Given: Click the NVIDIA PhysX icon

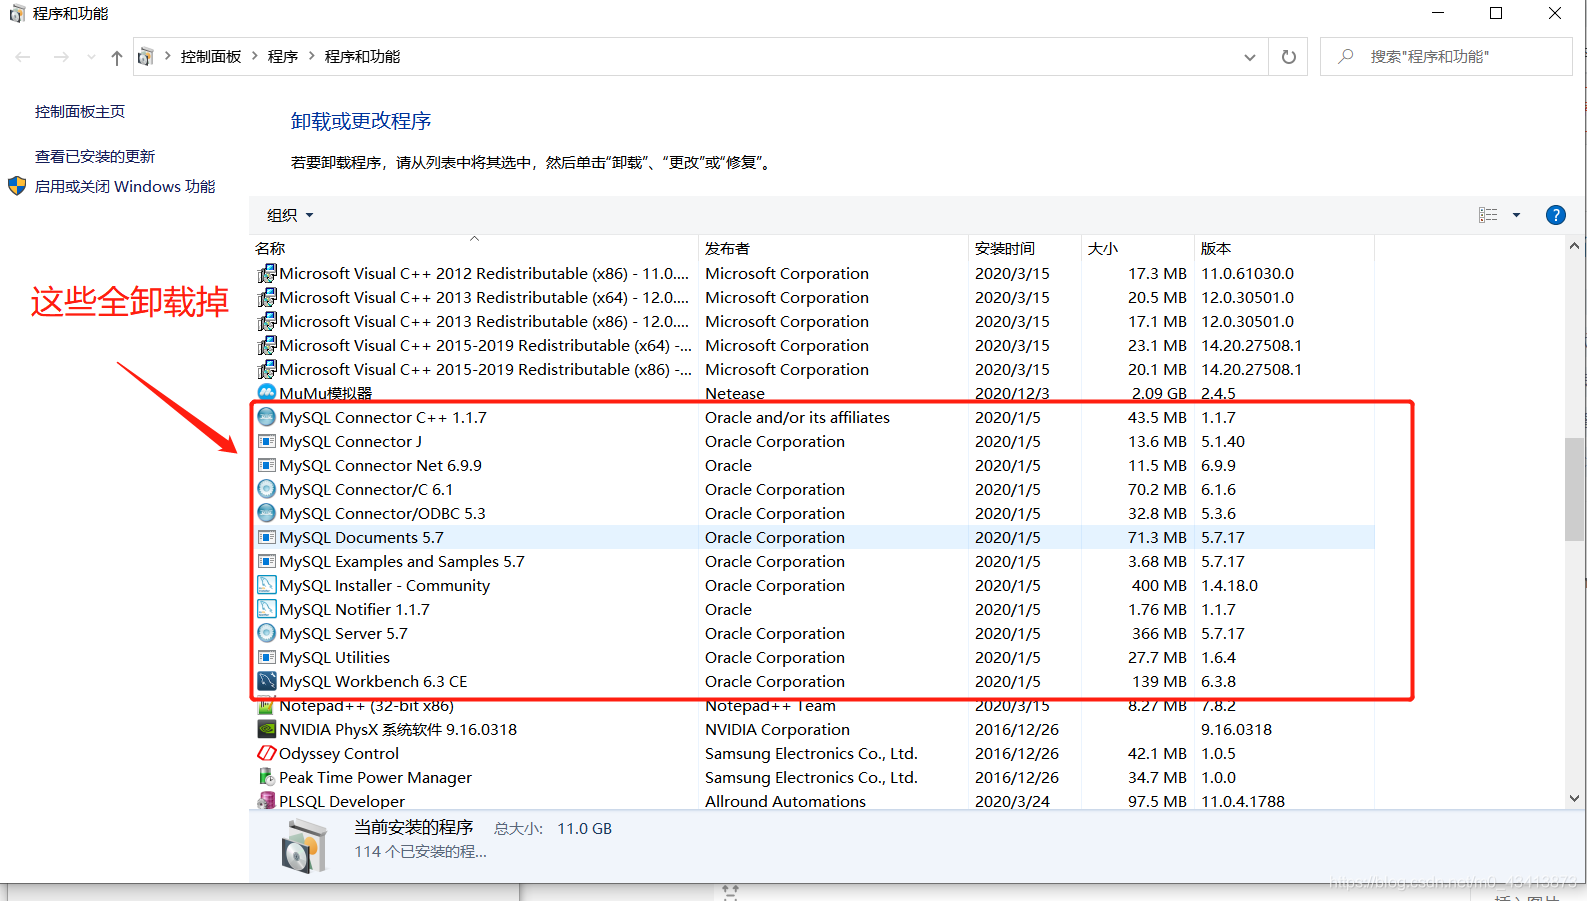Looking at the screenshot, I should pos(266,729).
